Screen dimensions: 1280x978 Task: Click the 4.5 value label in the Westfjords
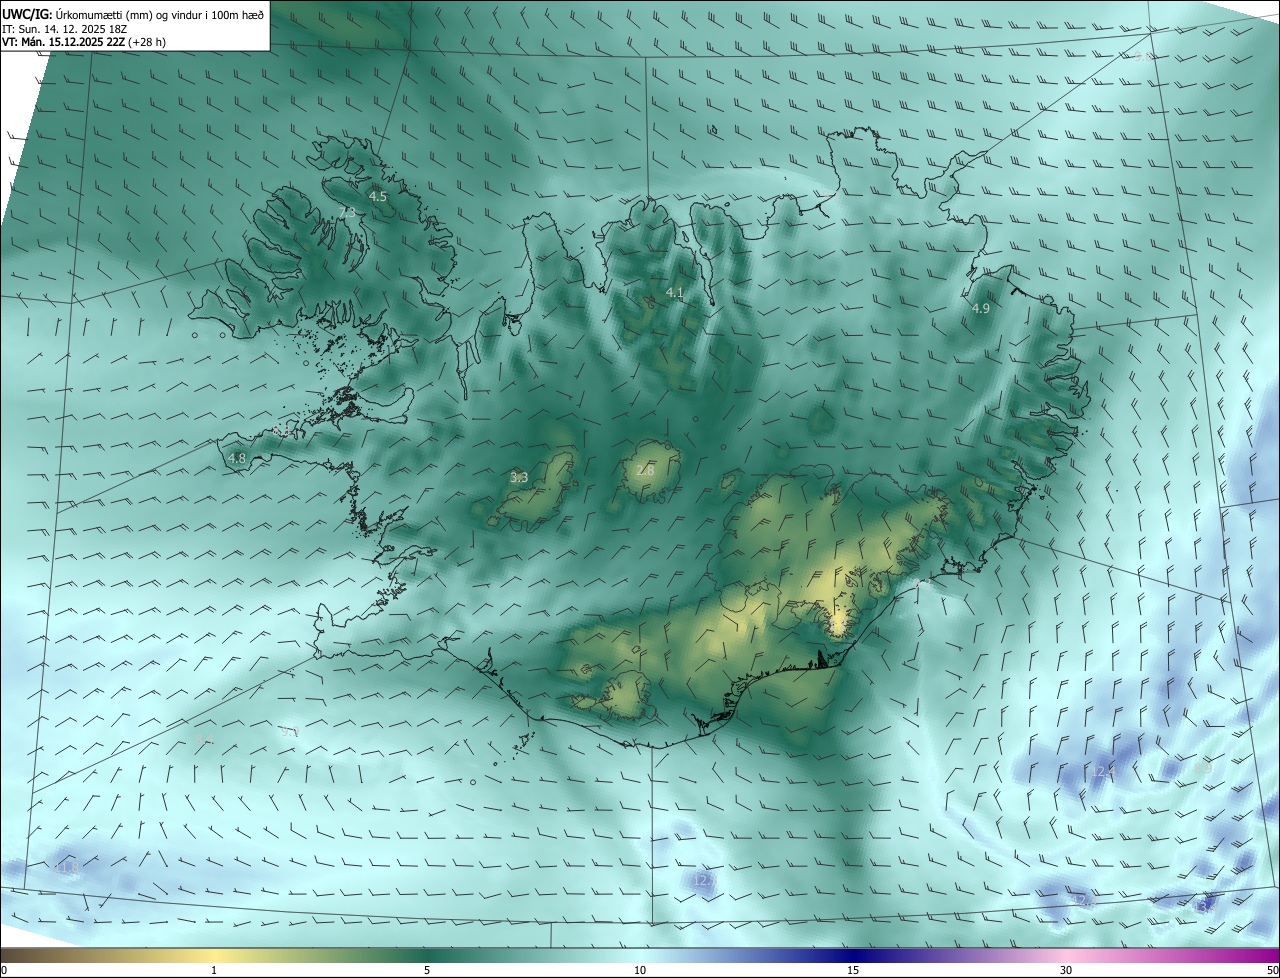point(378,197)
